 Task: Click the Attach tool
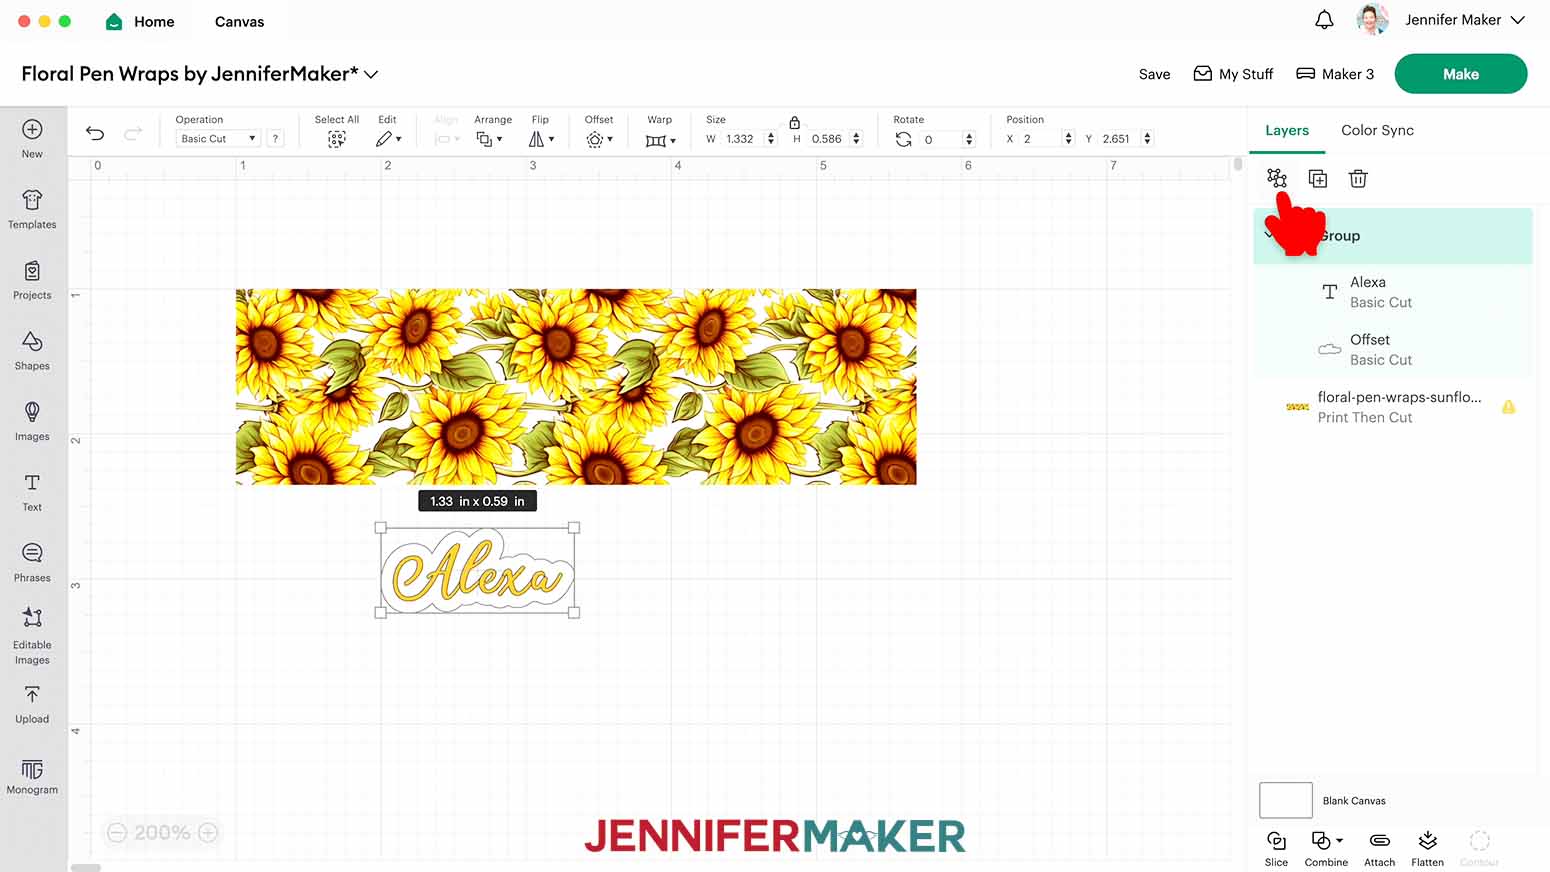(1379, 847)
